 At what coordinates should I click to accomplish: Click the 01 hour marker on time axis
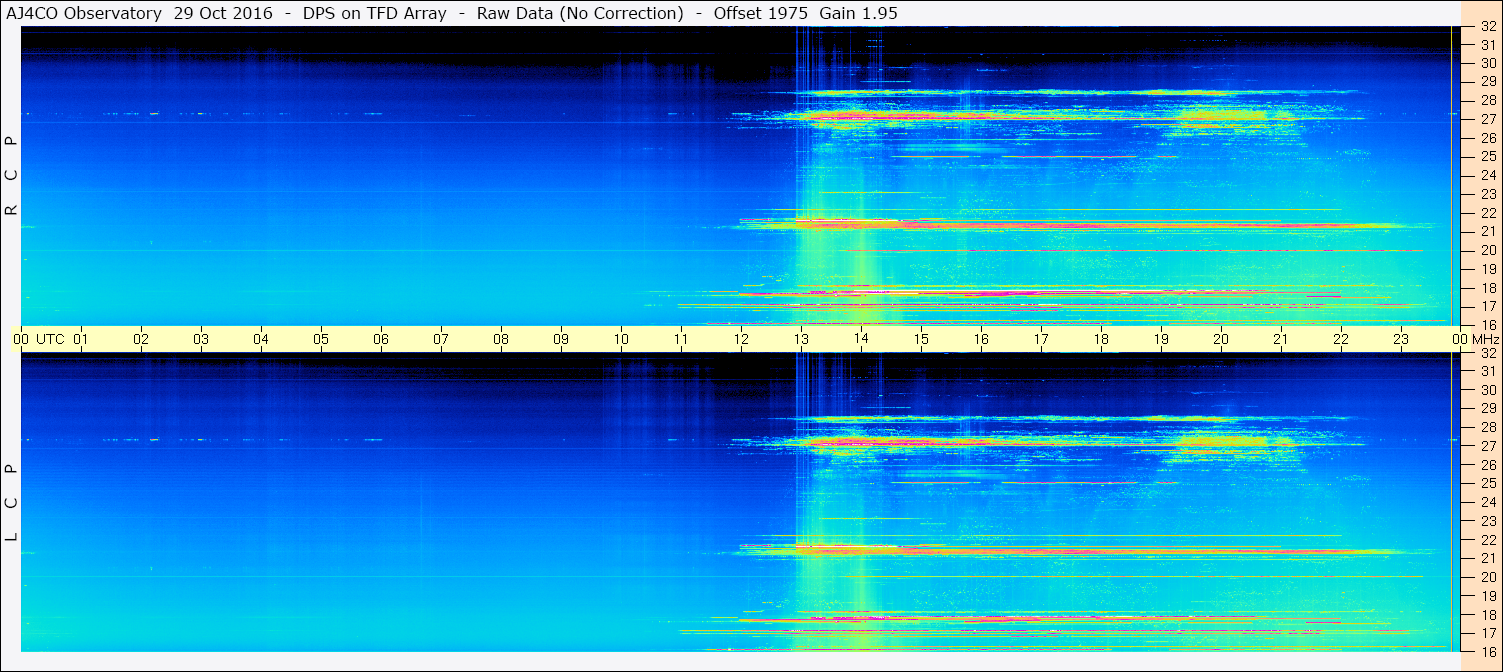coord(81,339)
